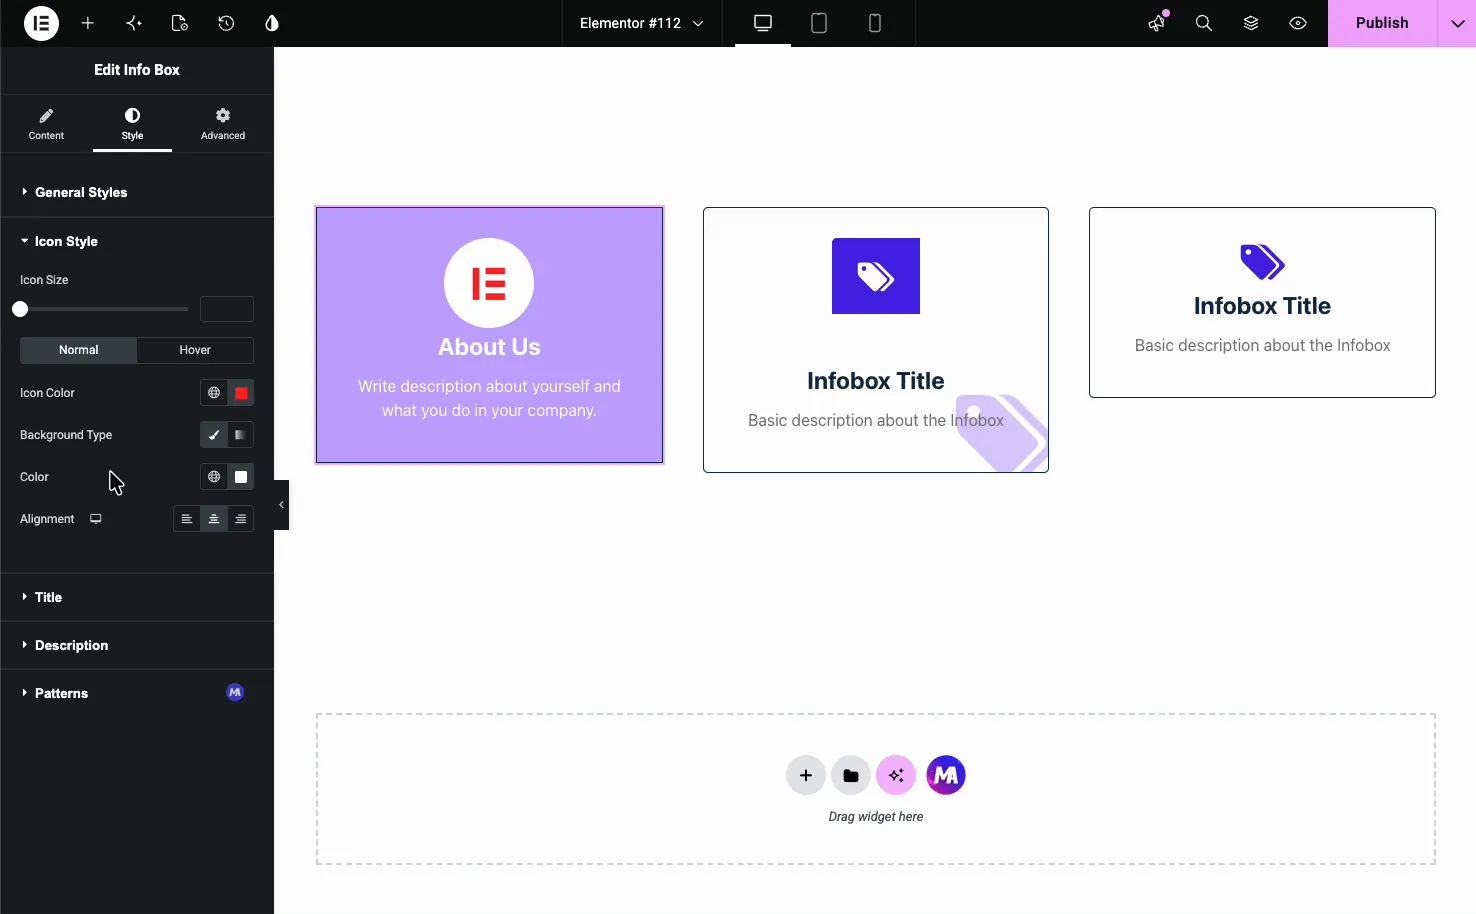Align icon to the center
The height and width of the screenshot is (914, 1476).
[x=214, y=519]
